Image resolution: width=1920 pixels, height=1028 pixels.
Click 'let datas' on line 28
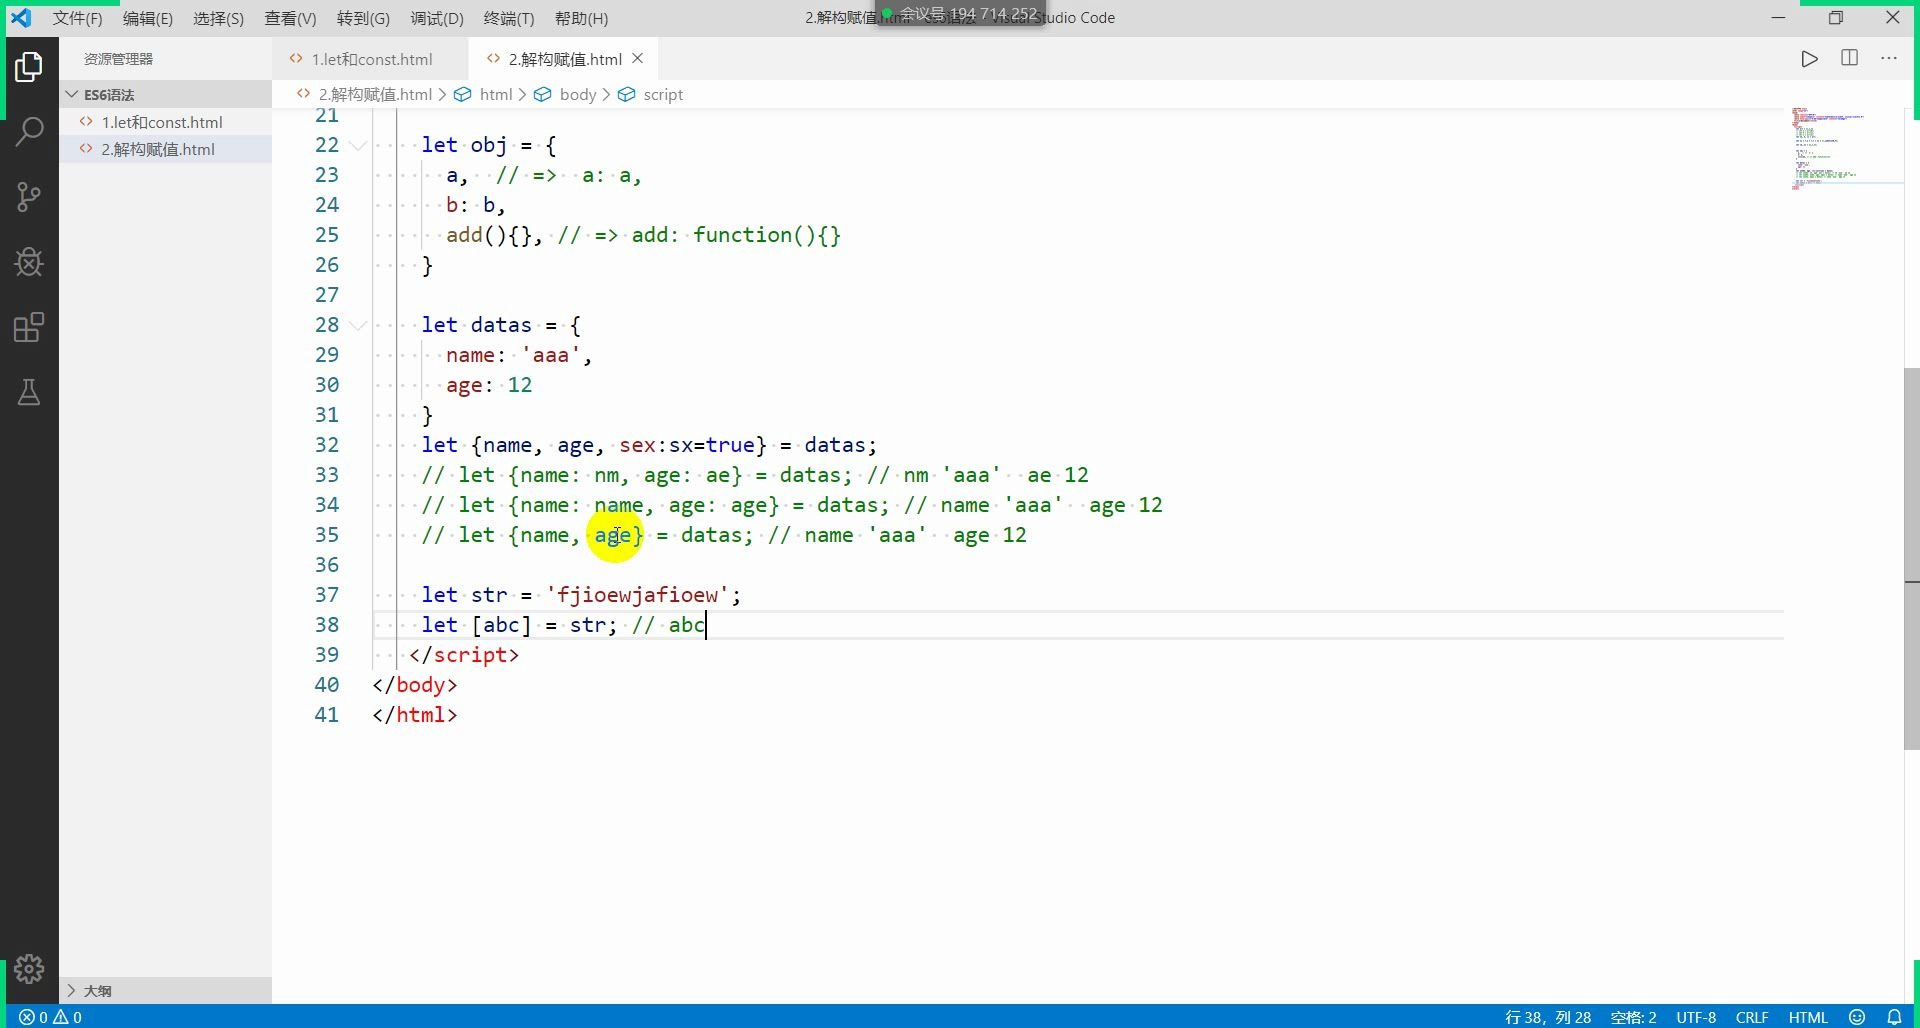click(476, 325)
